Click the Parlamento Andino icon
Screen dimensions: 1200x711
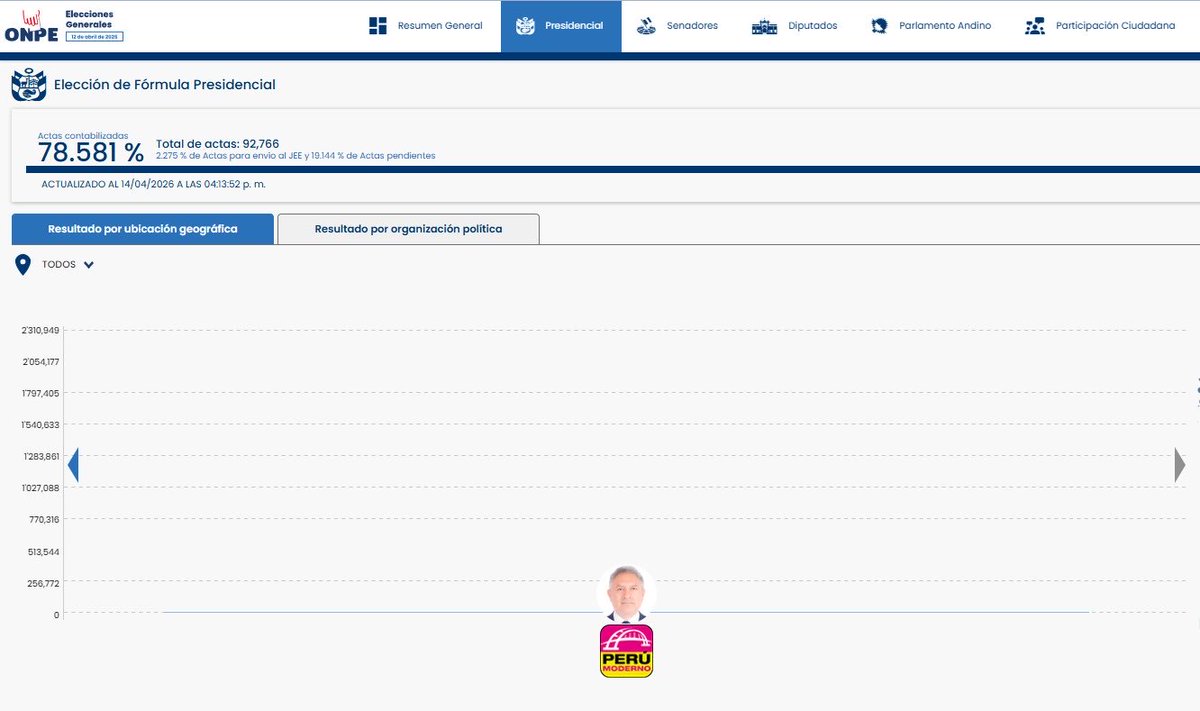(879, 26)
